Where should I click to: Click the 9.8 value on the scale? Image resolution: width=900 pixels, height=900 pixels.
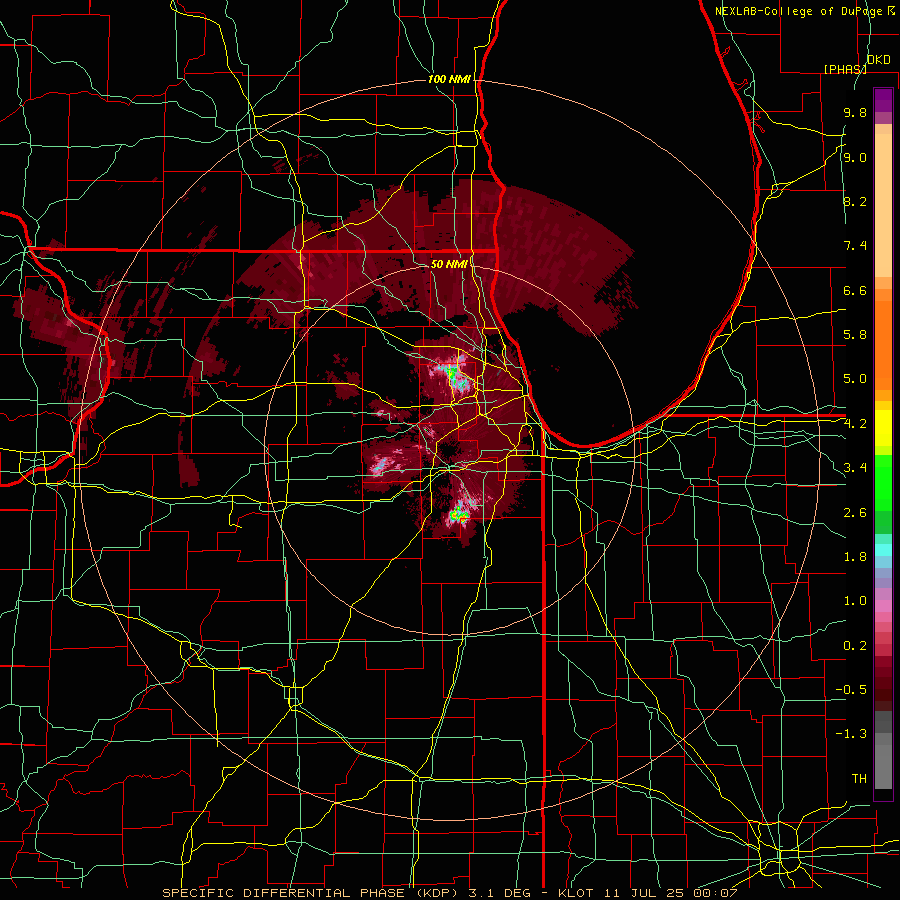[x=855, y=112]
